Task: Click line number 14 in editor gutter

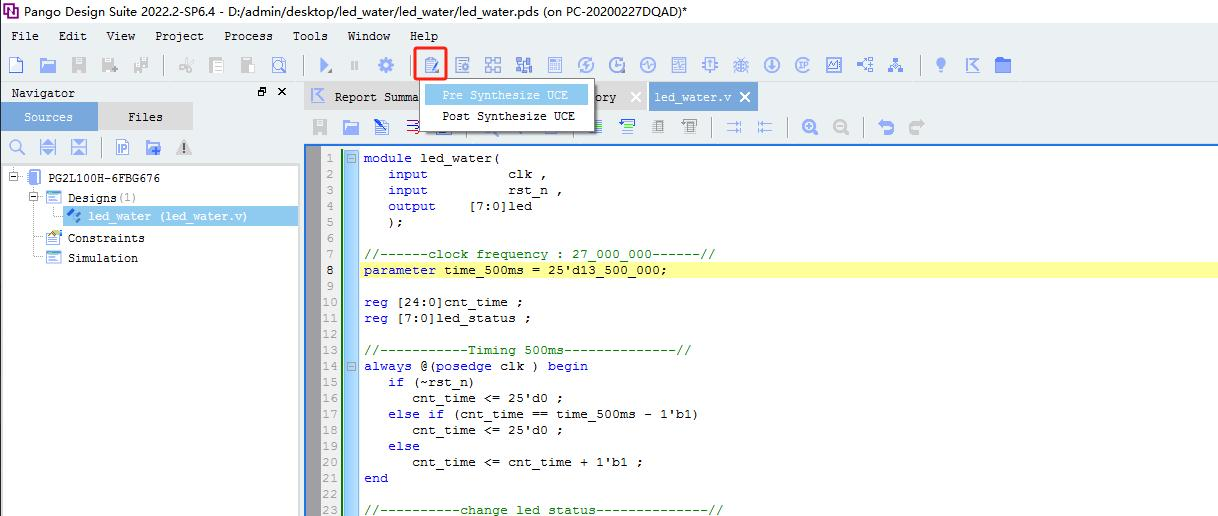Action: (330, 366)
